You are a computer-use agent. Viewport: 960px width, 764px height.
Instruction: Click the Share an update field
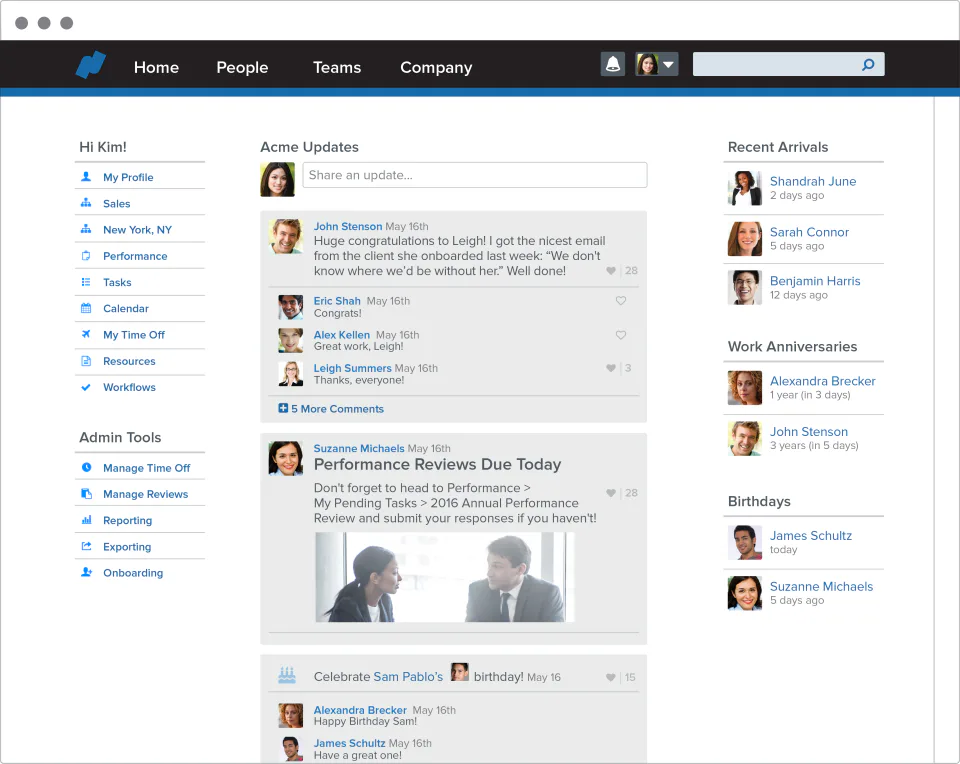pyautogui.click(x=474, y=174)
